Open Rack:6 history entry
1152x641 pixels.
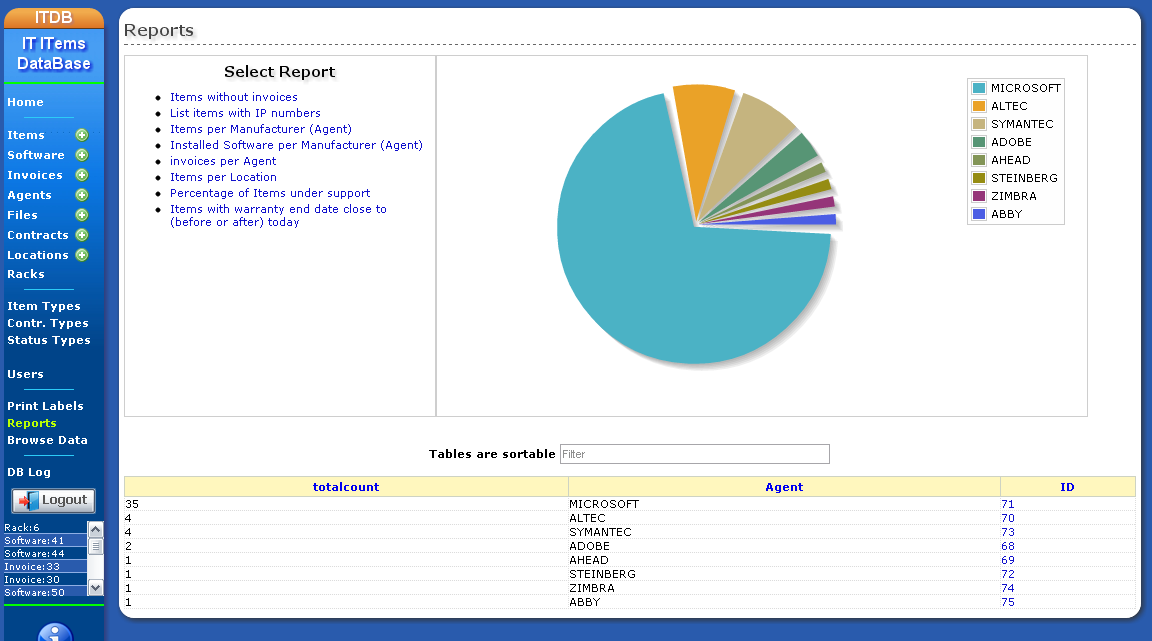pos(22,528)
